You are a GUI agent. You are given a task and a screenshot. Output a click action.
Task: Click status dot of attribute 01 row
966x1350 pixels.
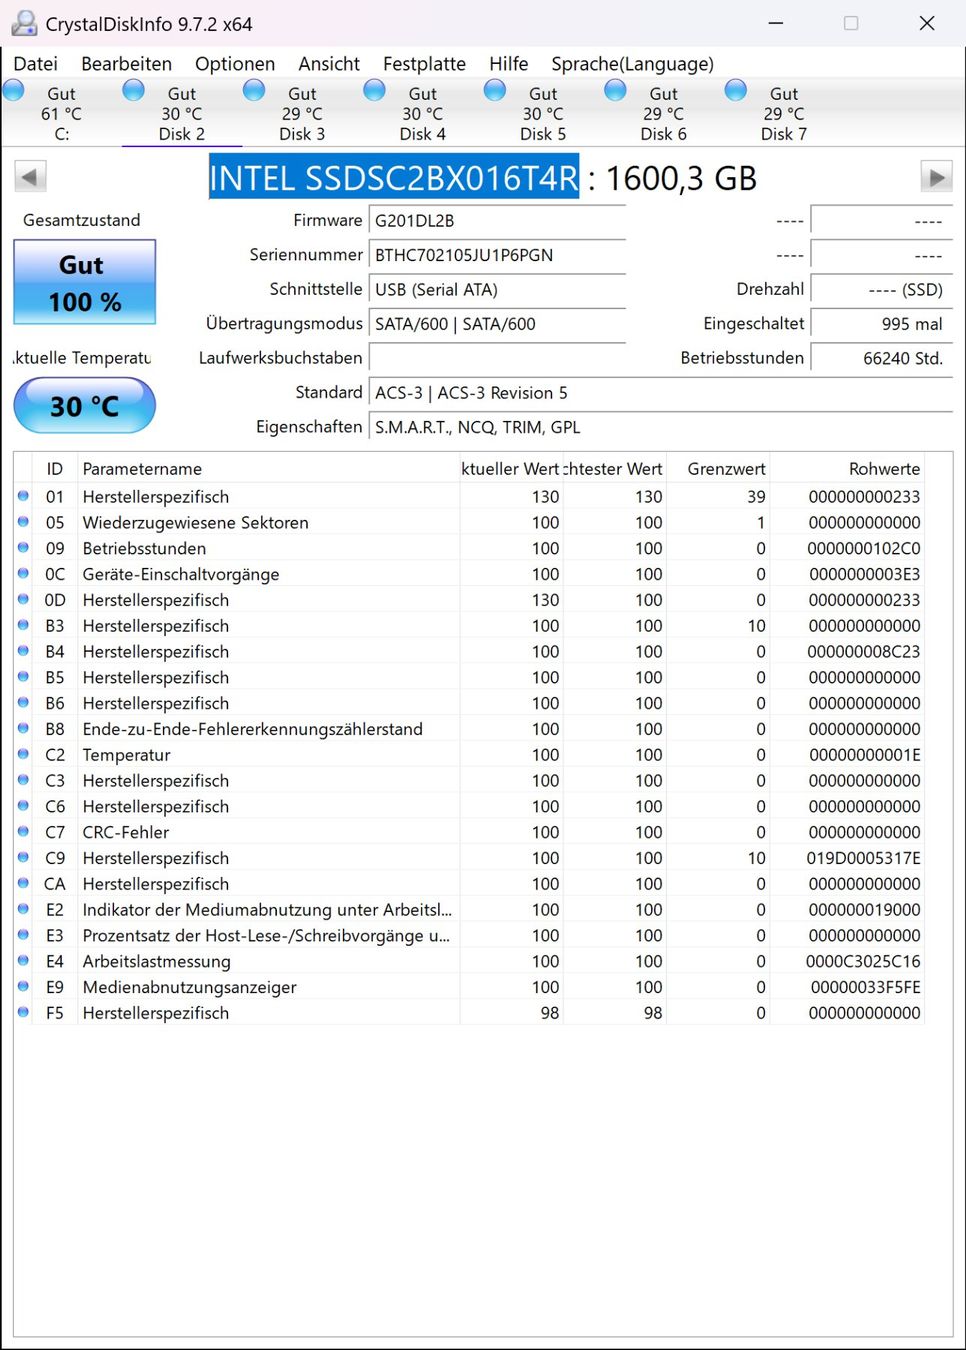click(x=23, y=495)
